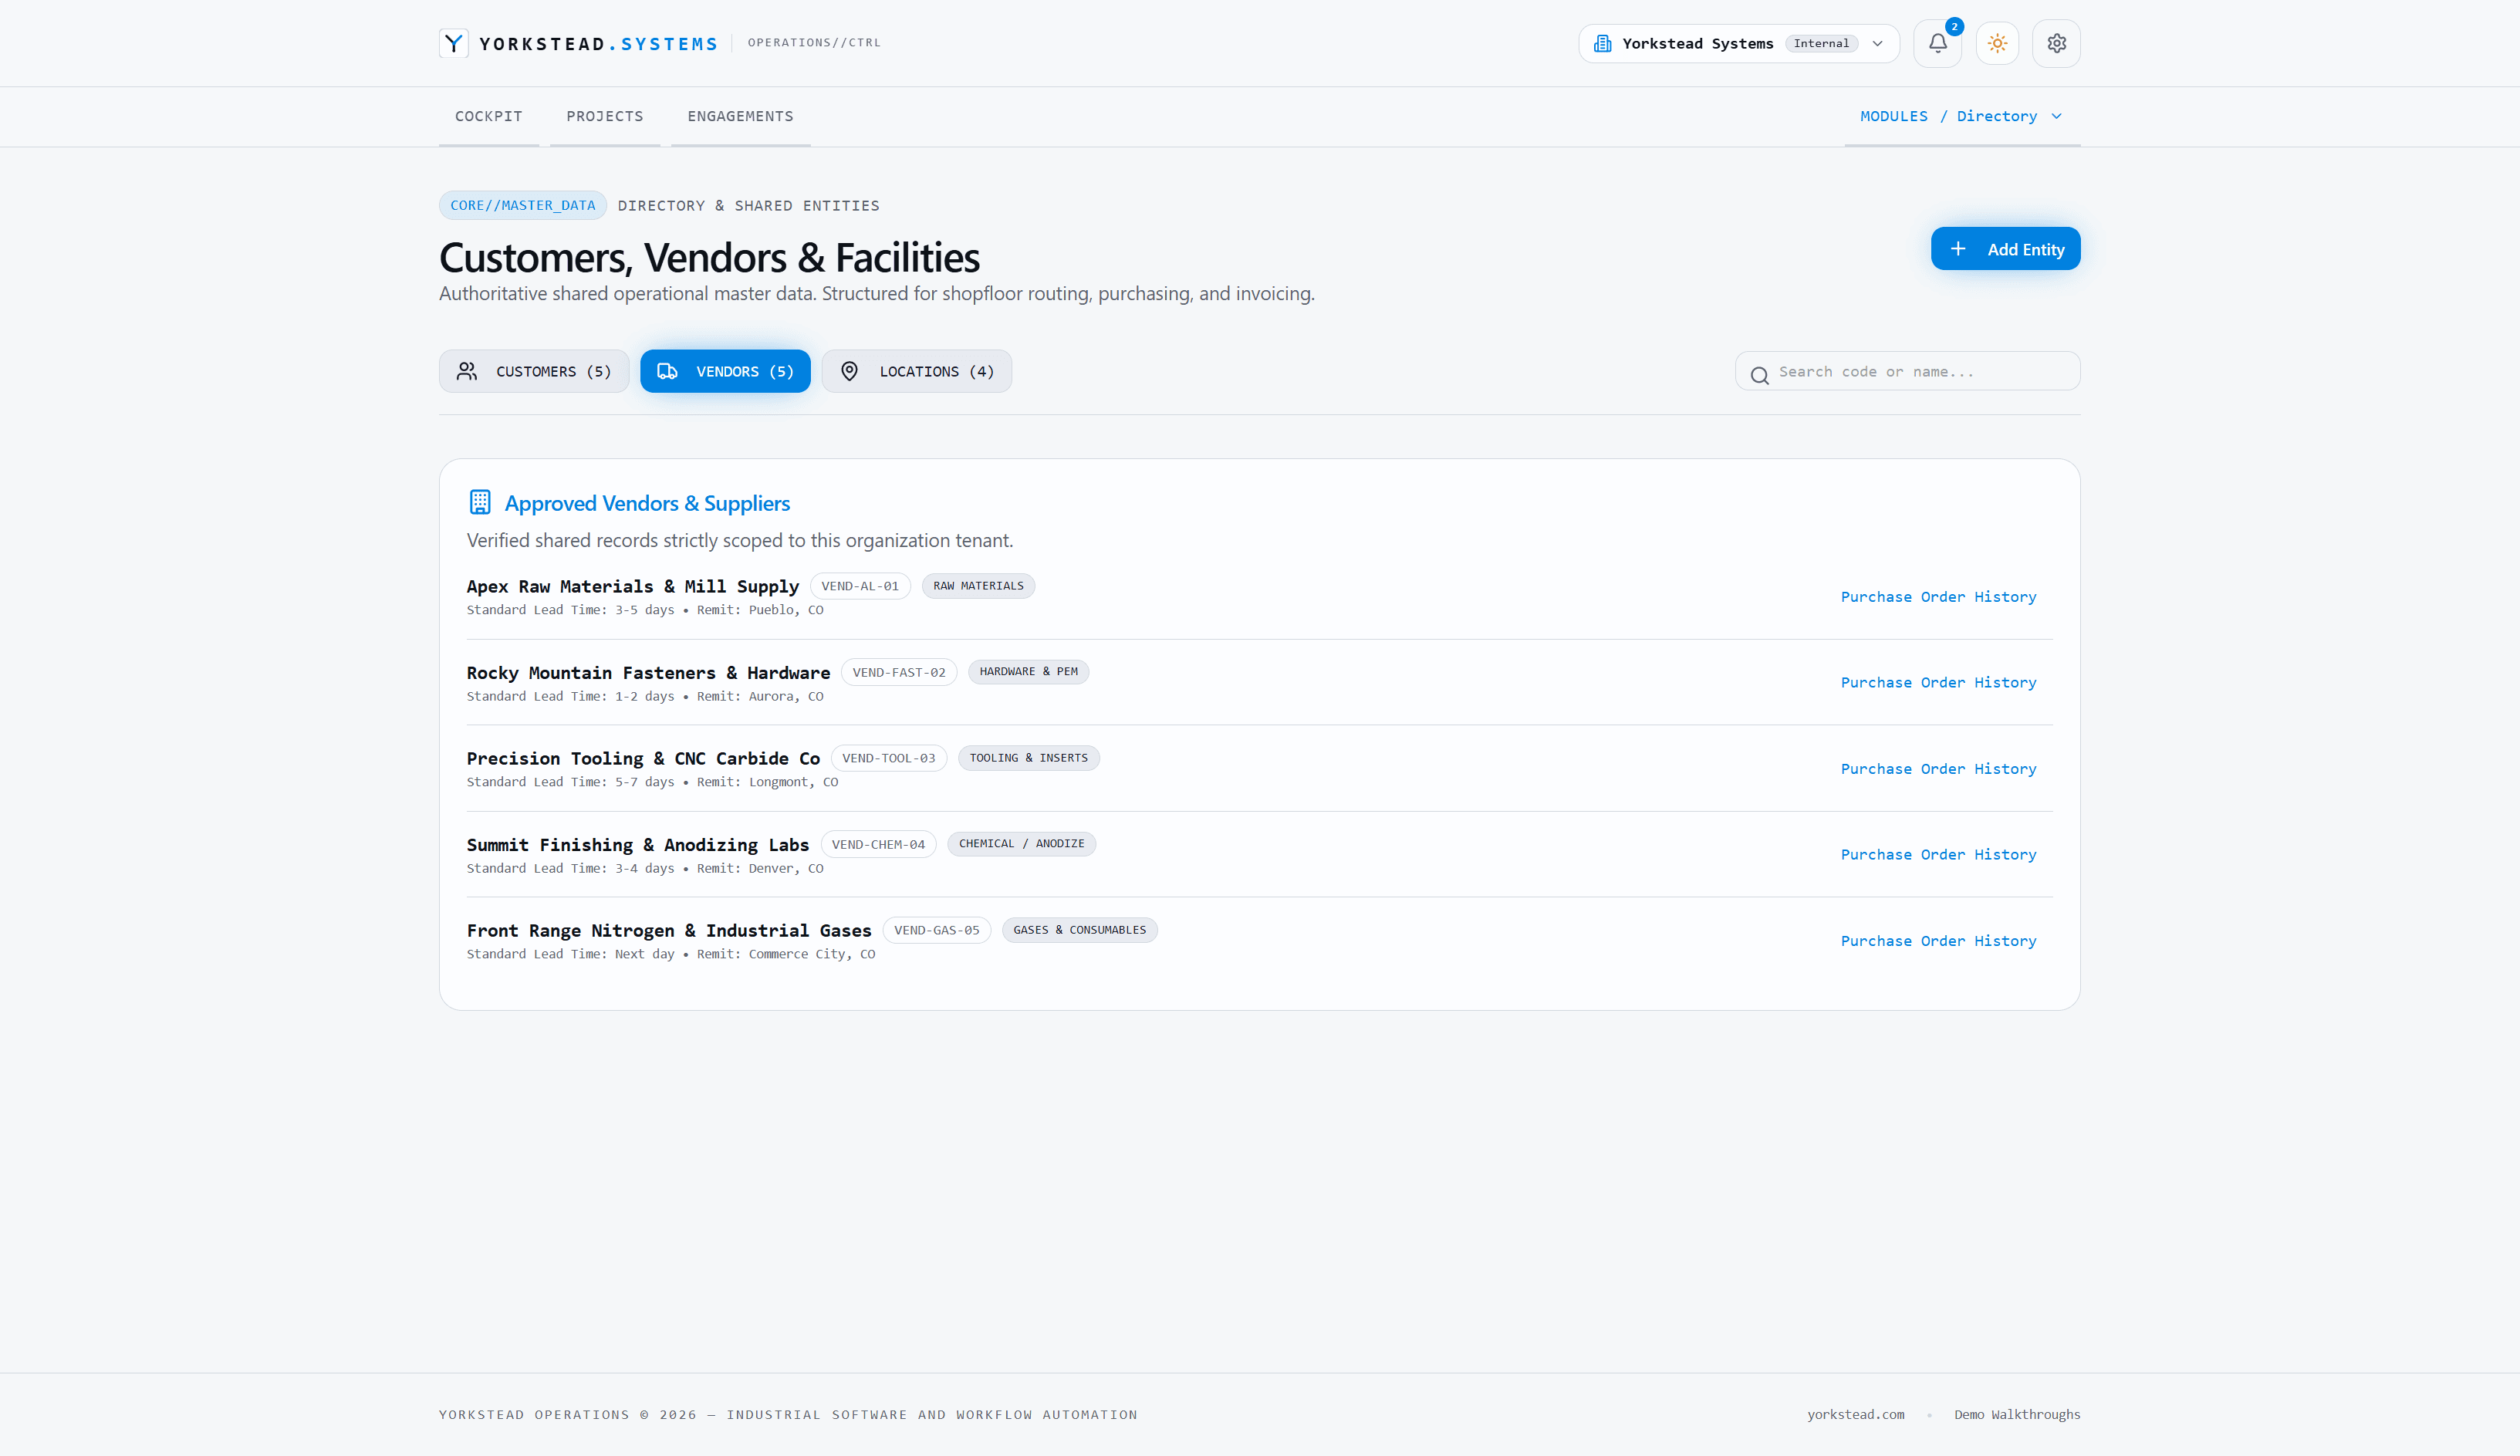This screenshot has width=2520, height=1456.
Task: Click the Internal badge in the organization selector
Action: click(1821, 43)
